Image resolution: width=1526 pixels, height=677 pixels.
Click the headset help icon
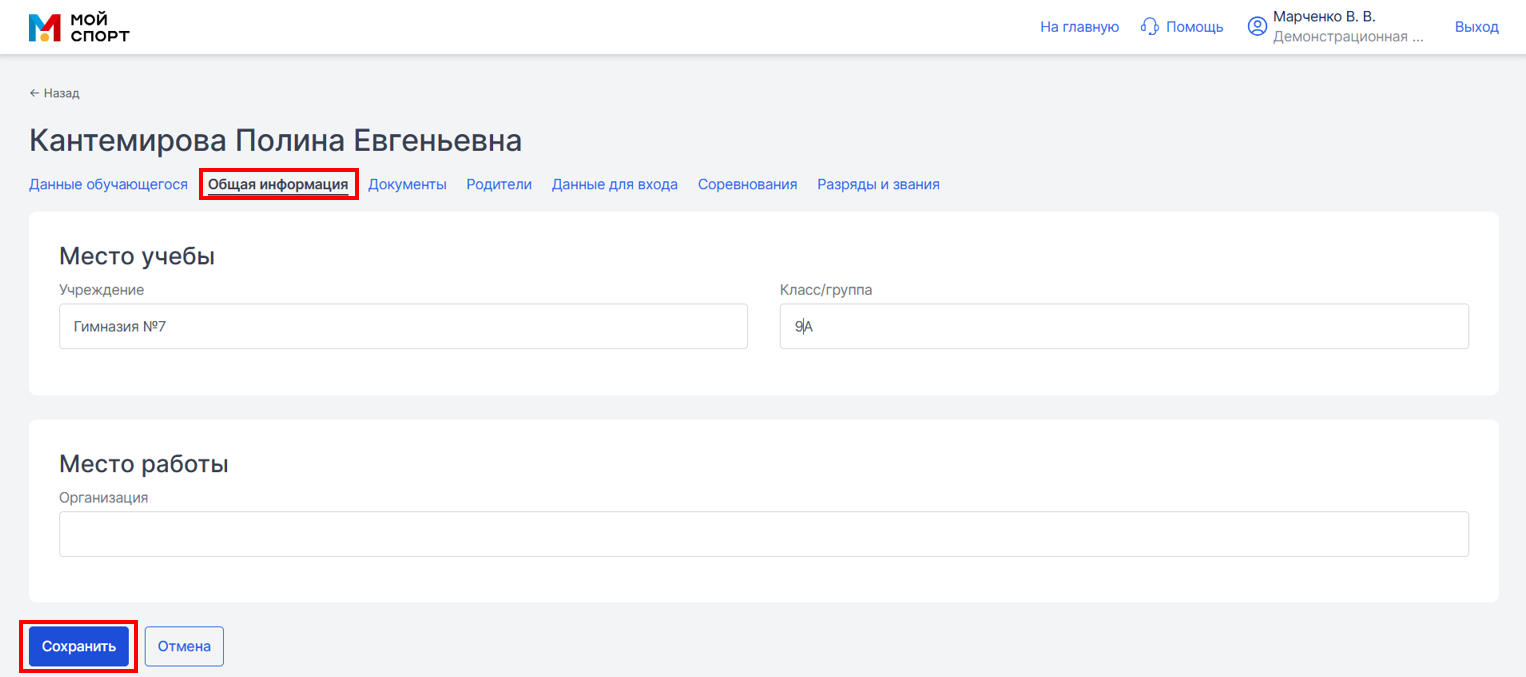1150,27
